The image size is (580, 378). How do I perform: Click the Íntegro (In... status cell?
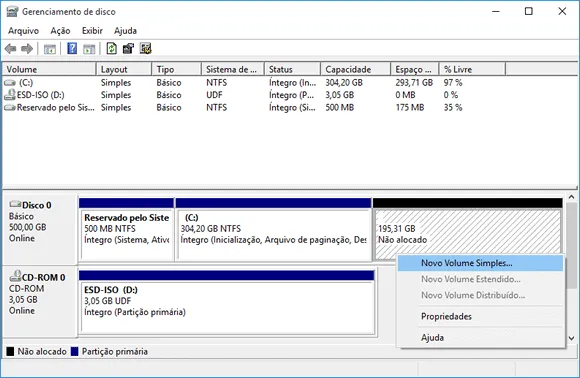point(293,82)
